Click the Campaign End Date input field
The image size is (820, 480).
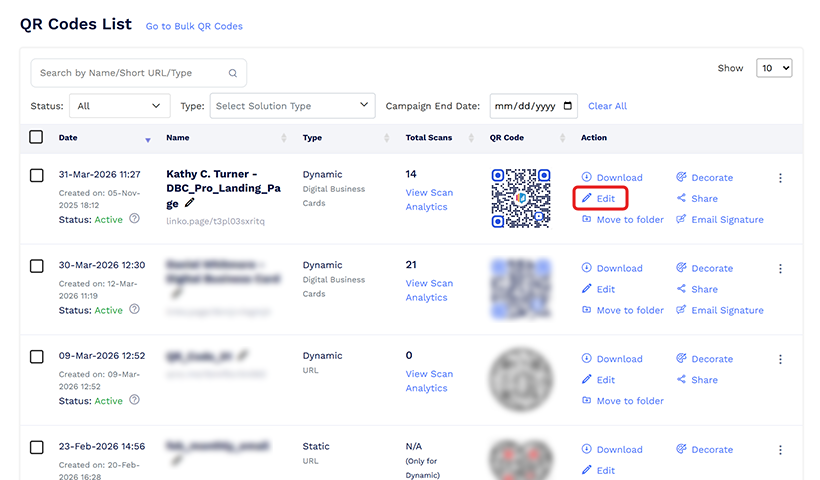click(533, 106)
